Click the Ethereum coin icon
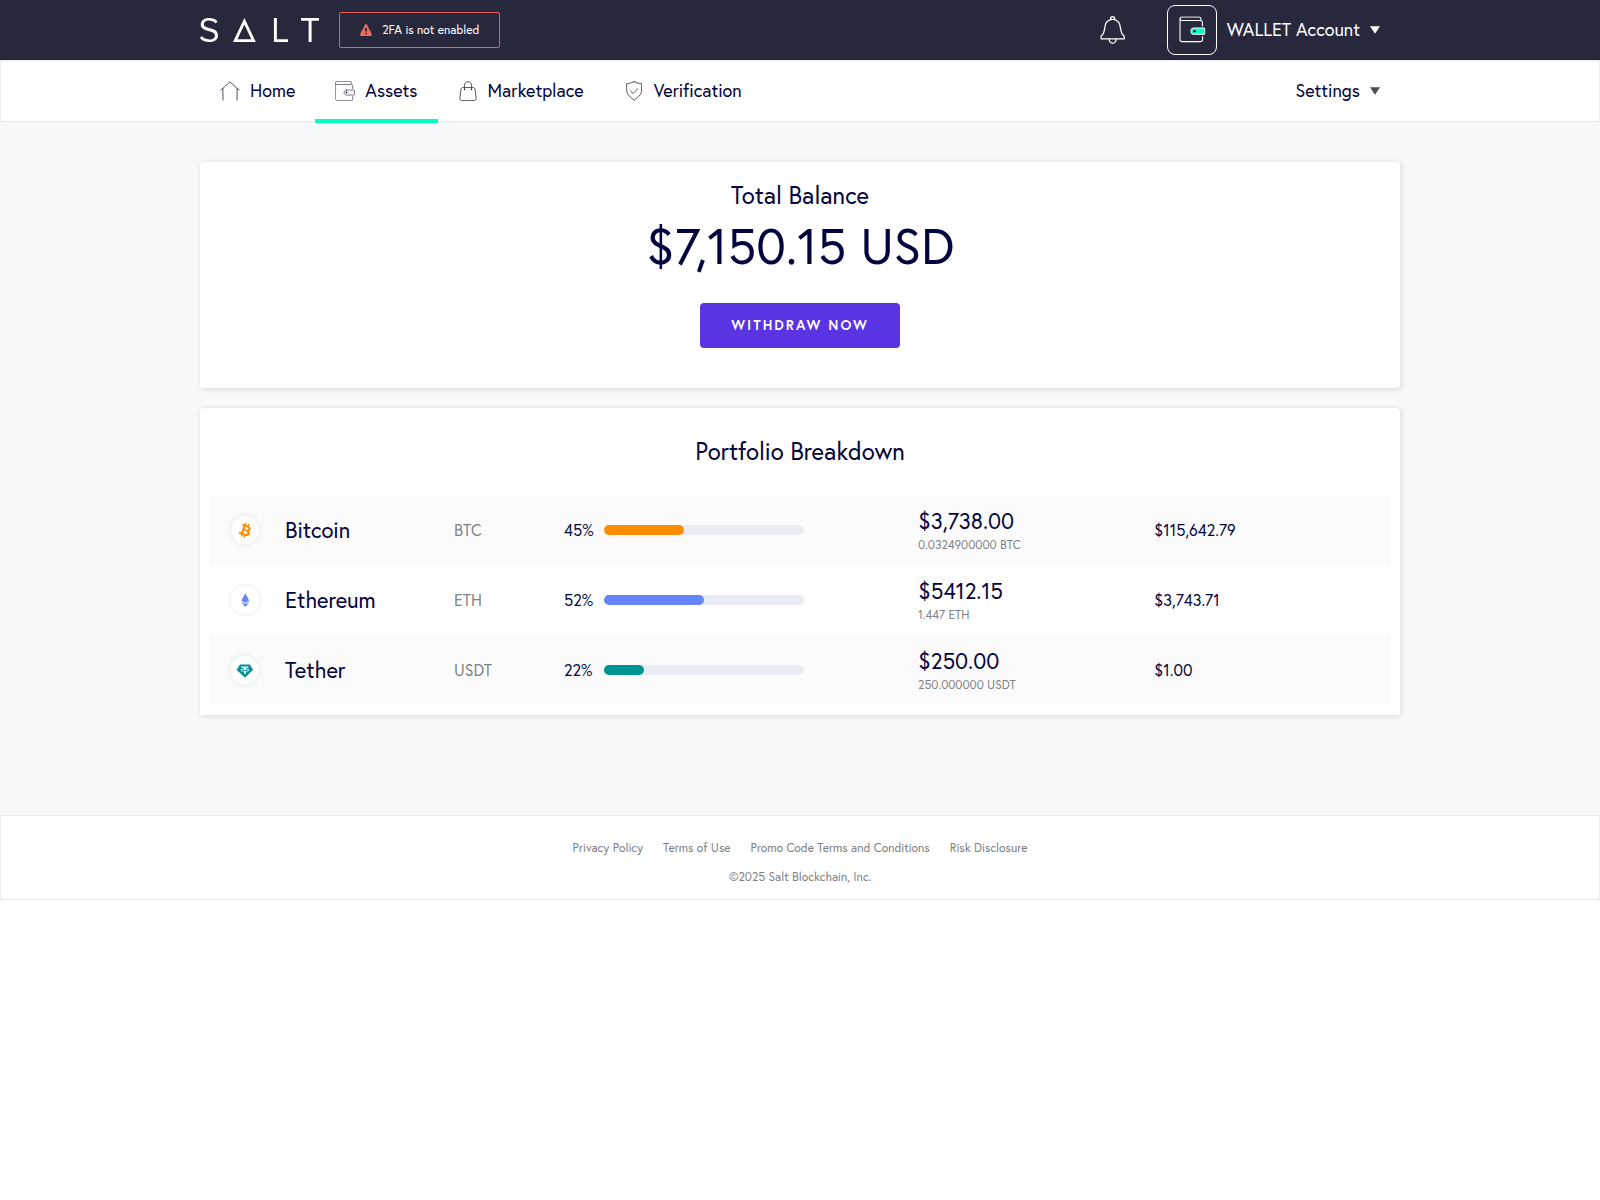Screen dimensions: 1600x1200 (x=245, y=600)
